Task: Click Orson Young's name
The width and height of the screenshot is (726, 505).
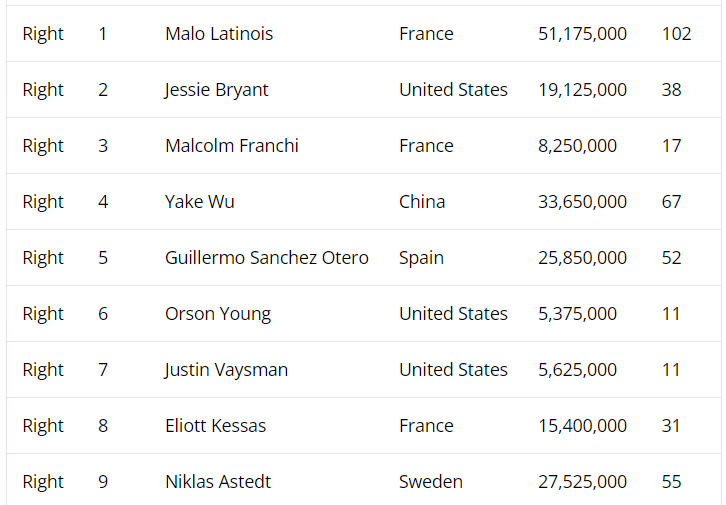Action: click(x=218, y=314)
